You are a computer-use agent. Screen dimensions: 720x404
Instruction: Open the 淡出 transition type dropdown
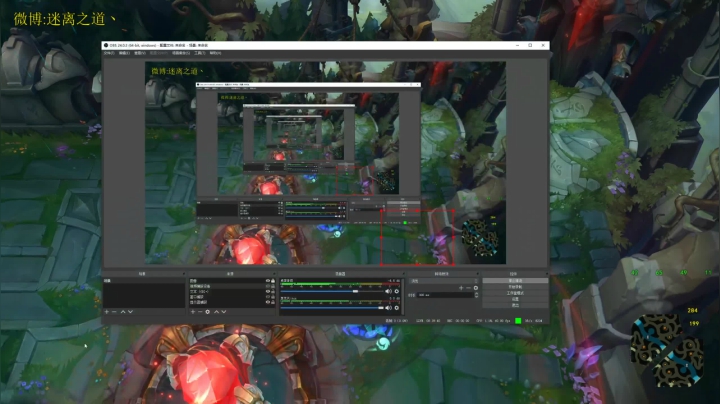pyautogui.click(x=444, y=281)
